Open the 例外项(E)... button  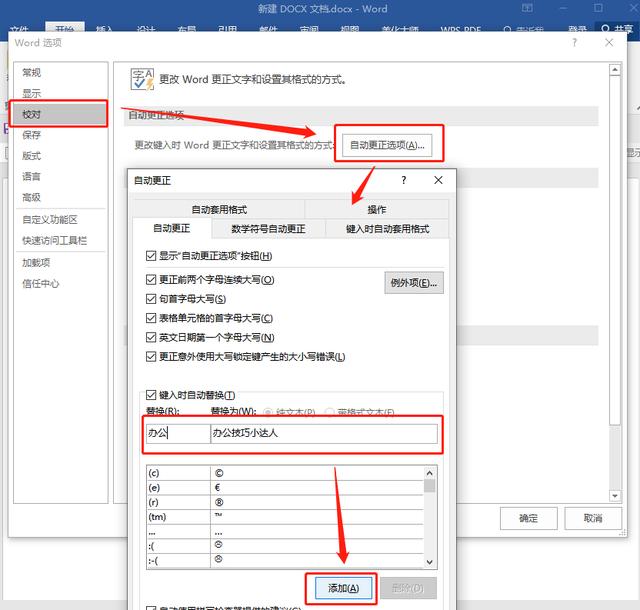tap(414, 283)
